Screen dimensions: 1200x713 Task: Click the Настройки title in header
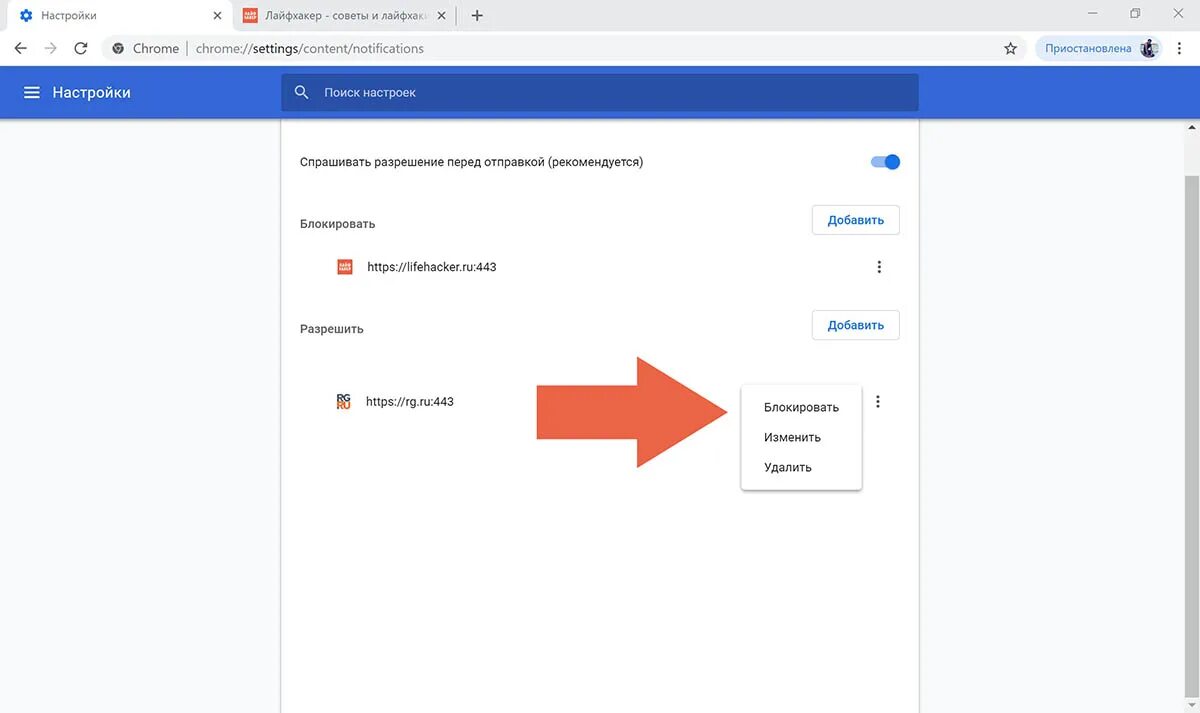tap(92, 92)
